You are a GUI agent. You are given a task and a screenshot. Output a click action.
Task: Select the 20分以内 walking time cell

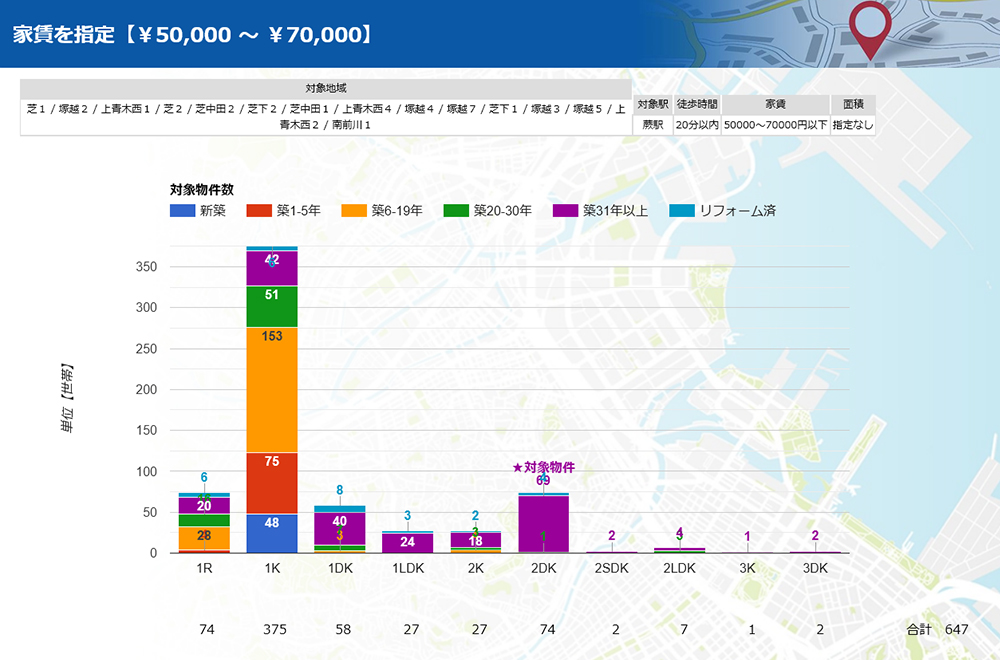click(696, 125)
